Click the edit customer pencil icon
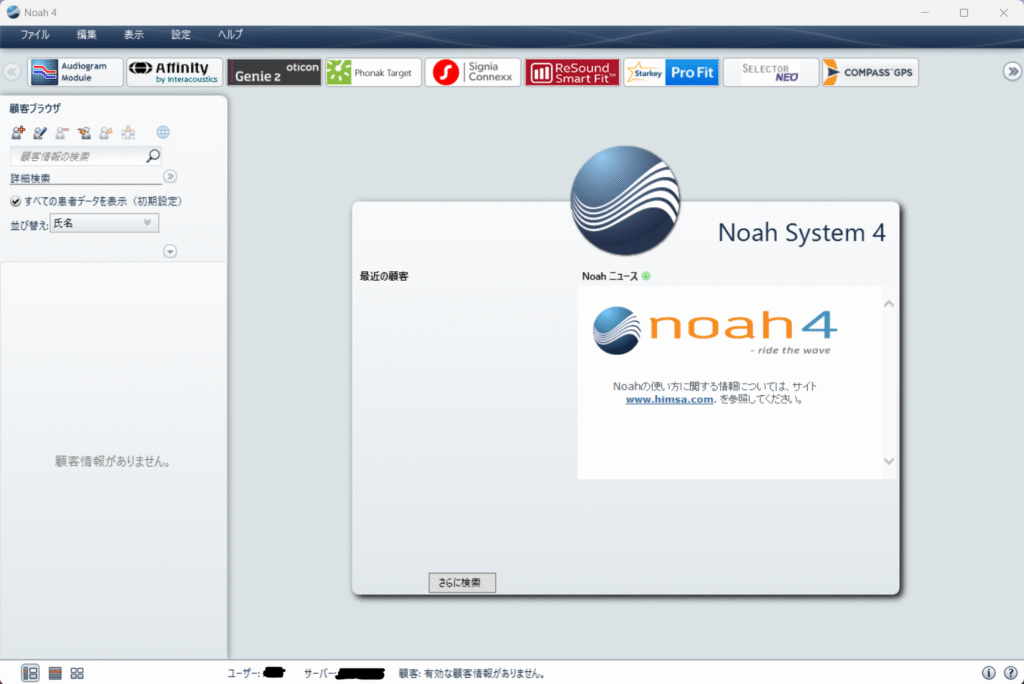Viewport: 1024px width, 684px height. 40,133
